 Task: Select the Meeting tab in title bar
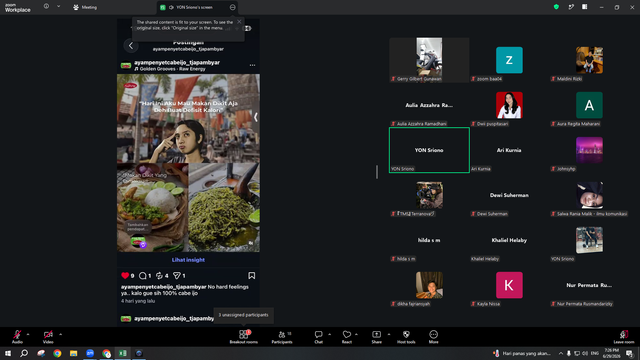pos(85,7)
